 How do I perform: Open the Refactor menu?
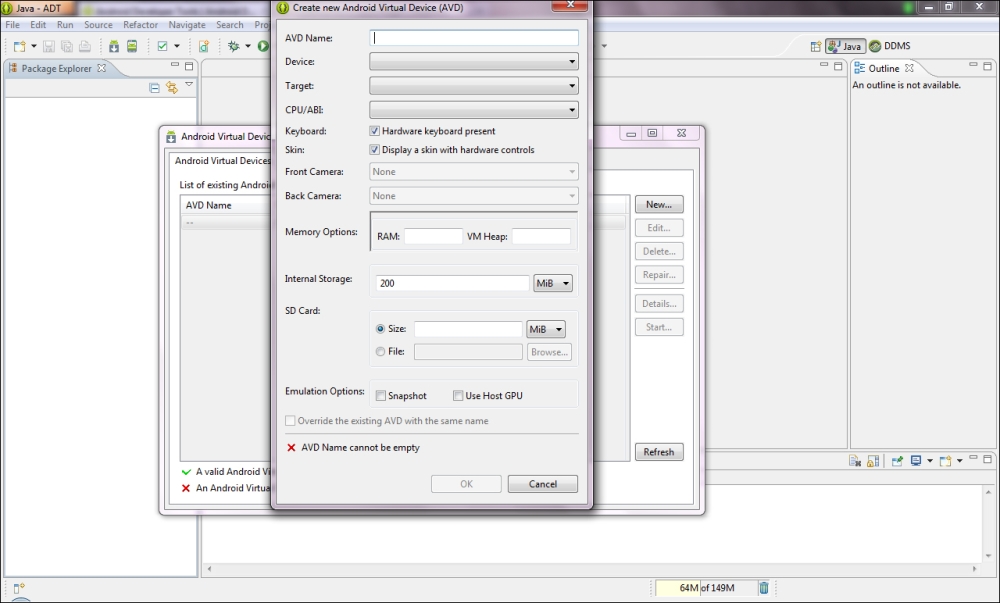pos(140,25)
